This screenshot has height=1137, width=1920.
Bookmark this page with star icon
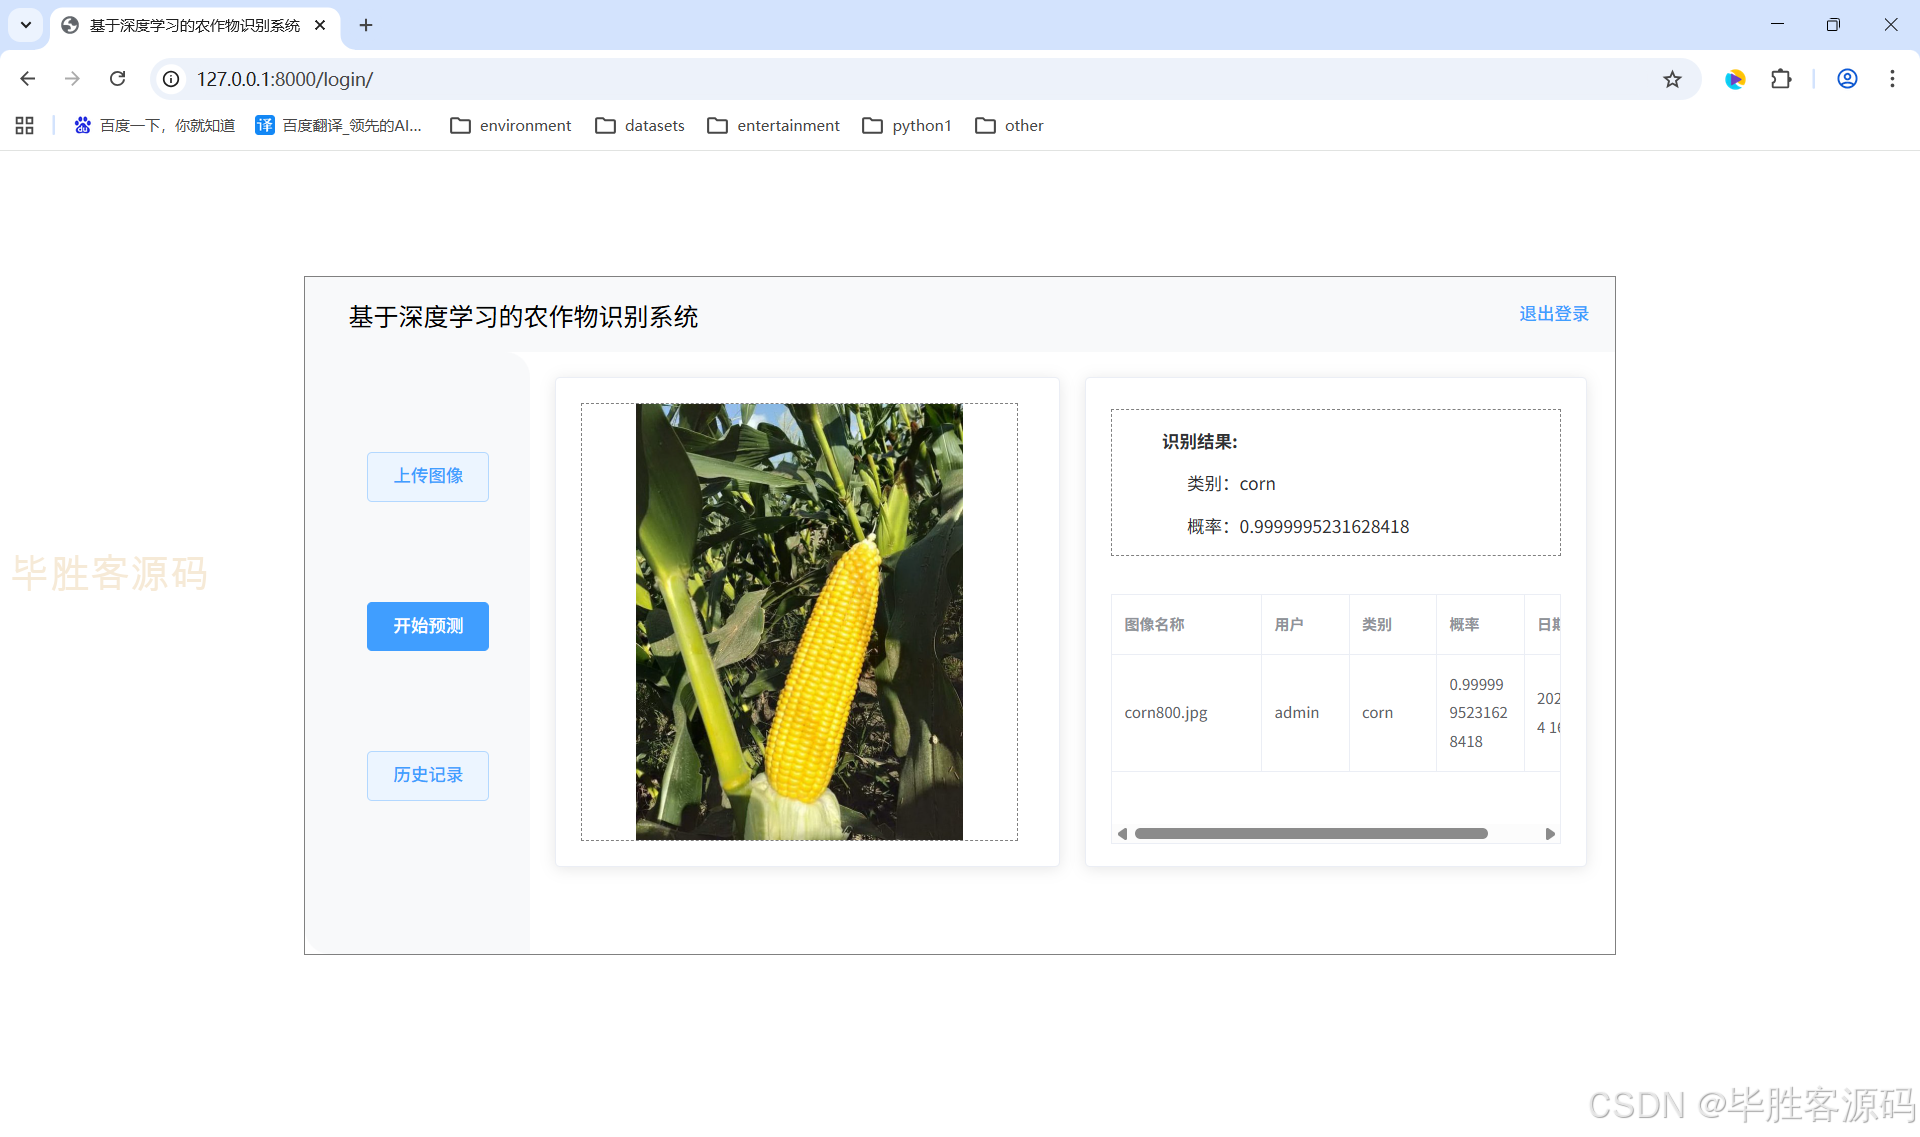[x=1672, y=79]
